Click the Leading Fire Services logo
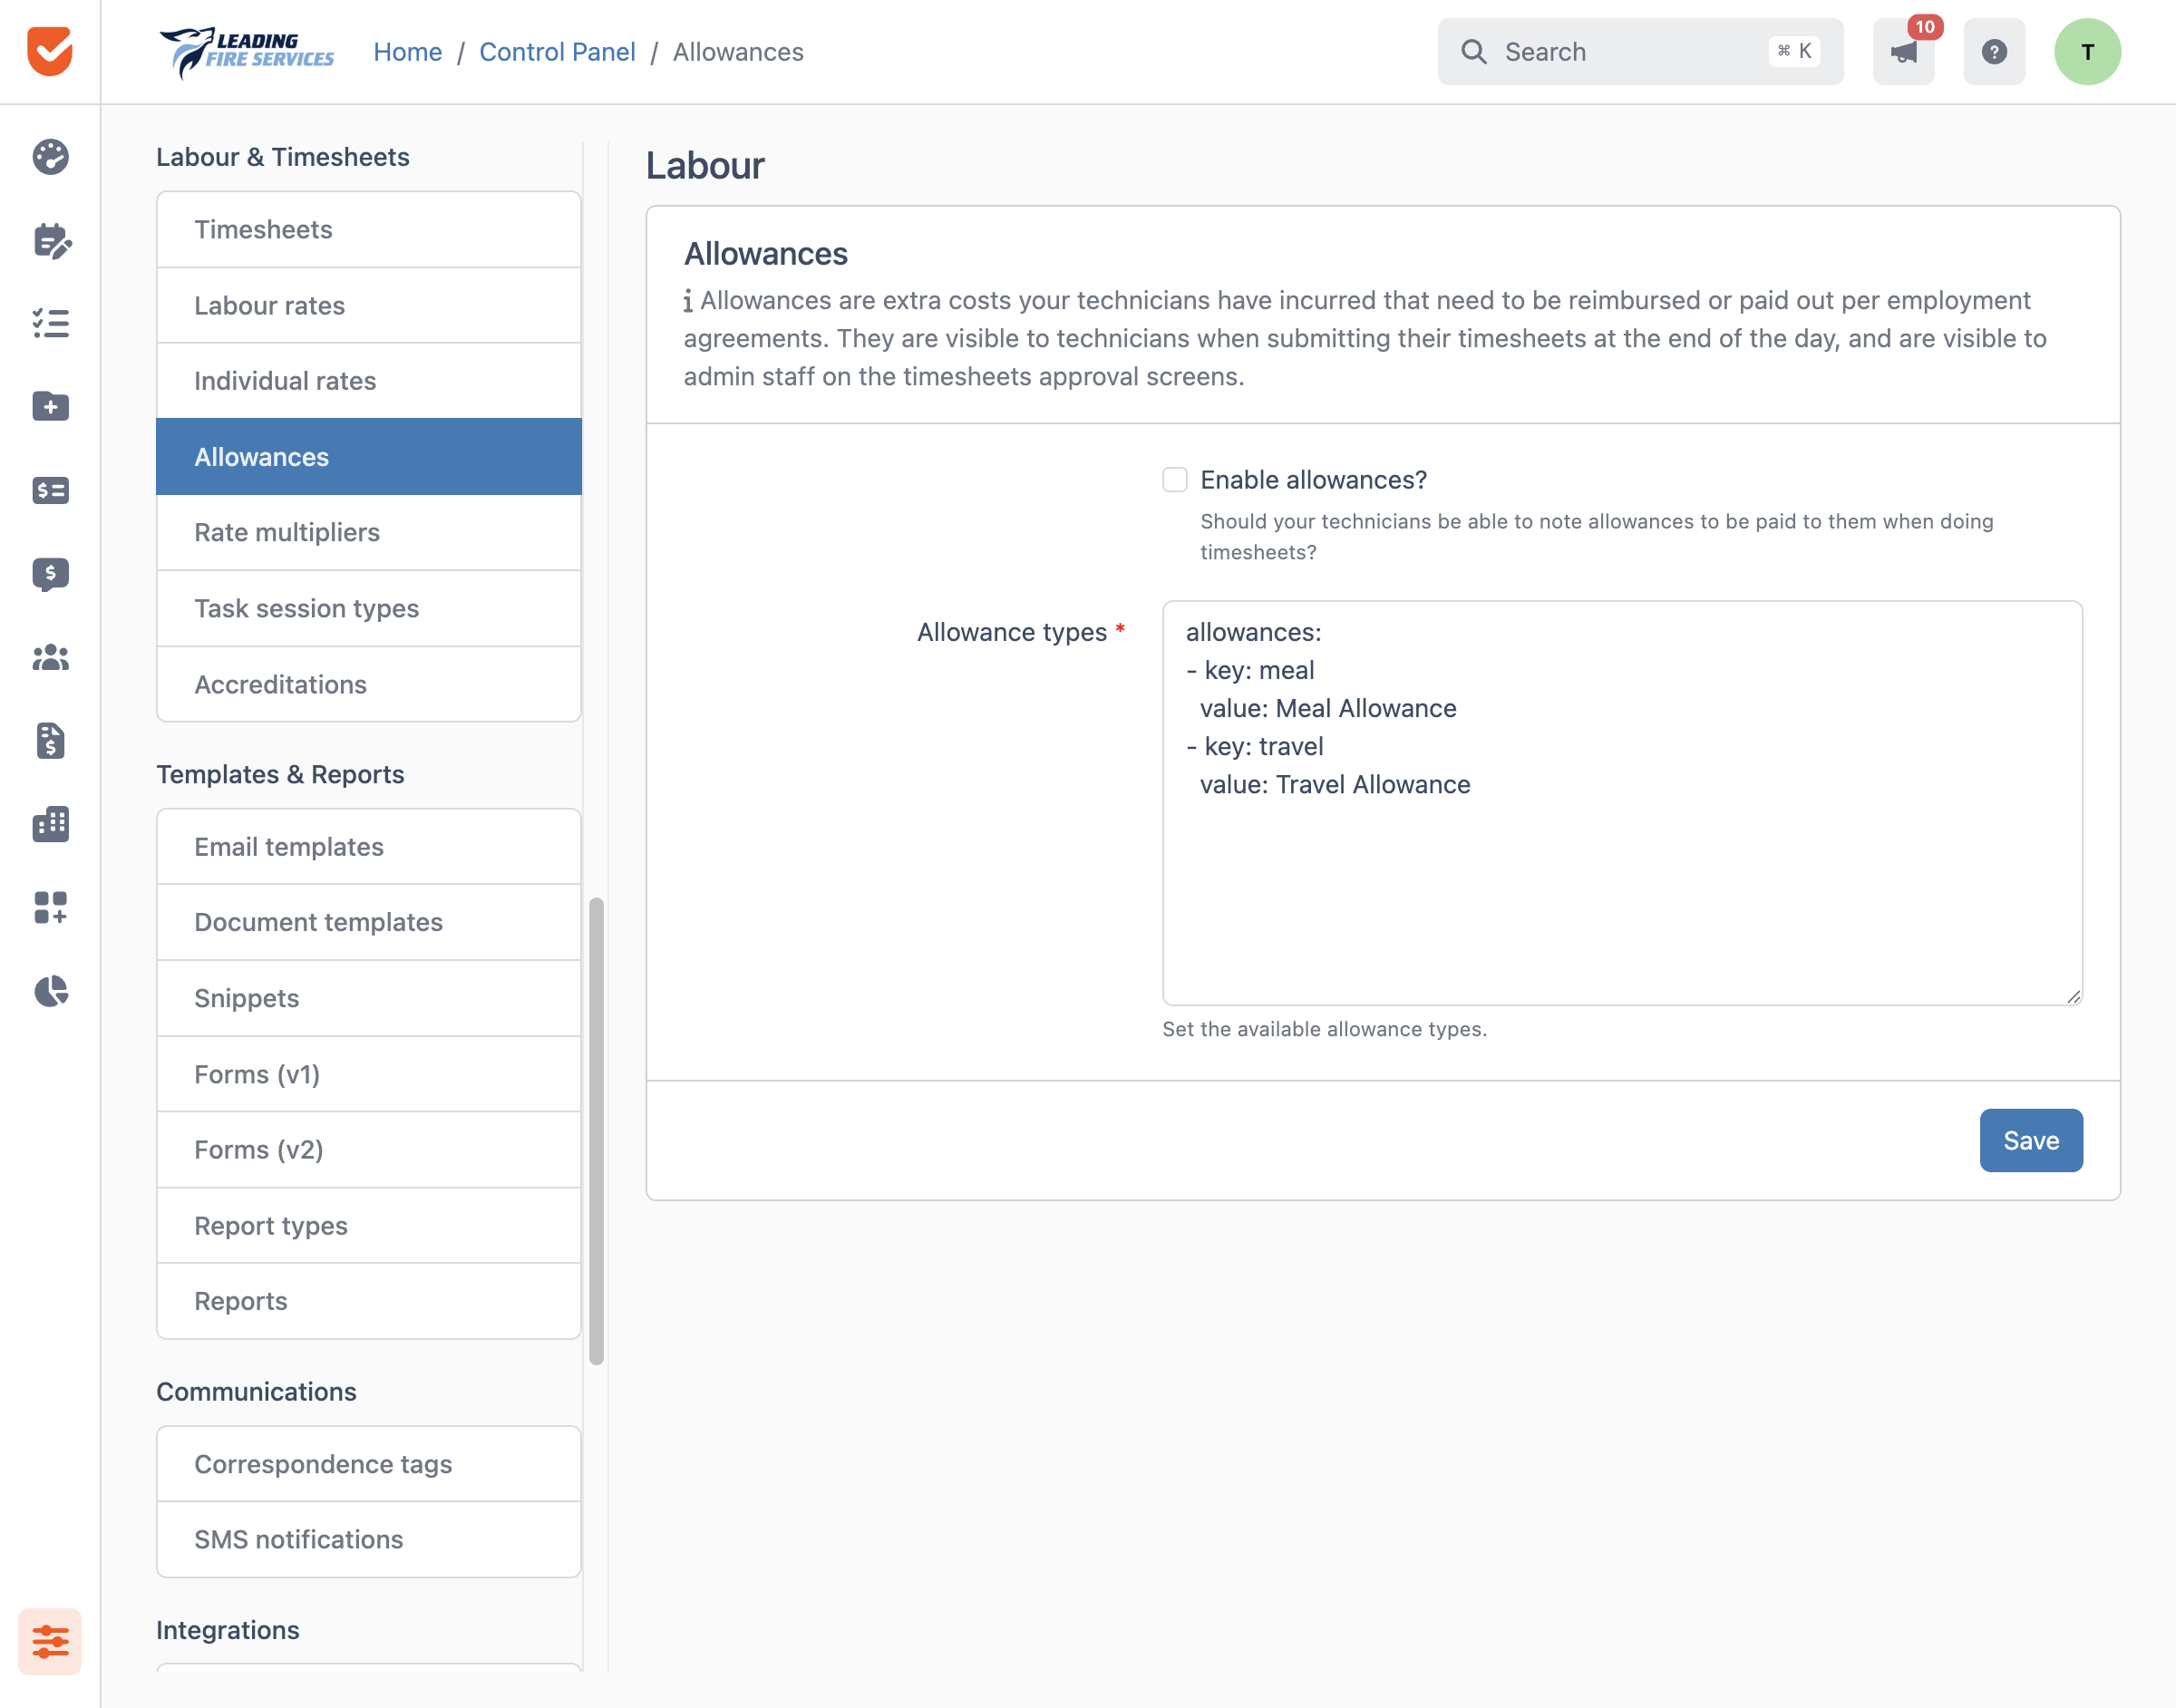The height and width of the screenshot is (1708, 2176). pos(246,51)
